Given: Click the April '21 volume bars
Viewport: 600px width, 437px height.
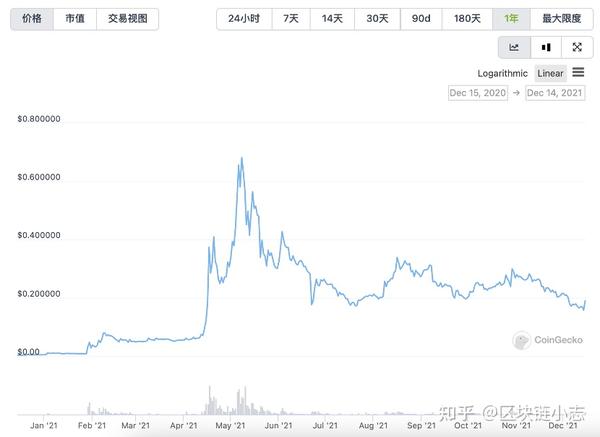Looking at the screenshot, I should tap(212, 401).
